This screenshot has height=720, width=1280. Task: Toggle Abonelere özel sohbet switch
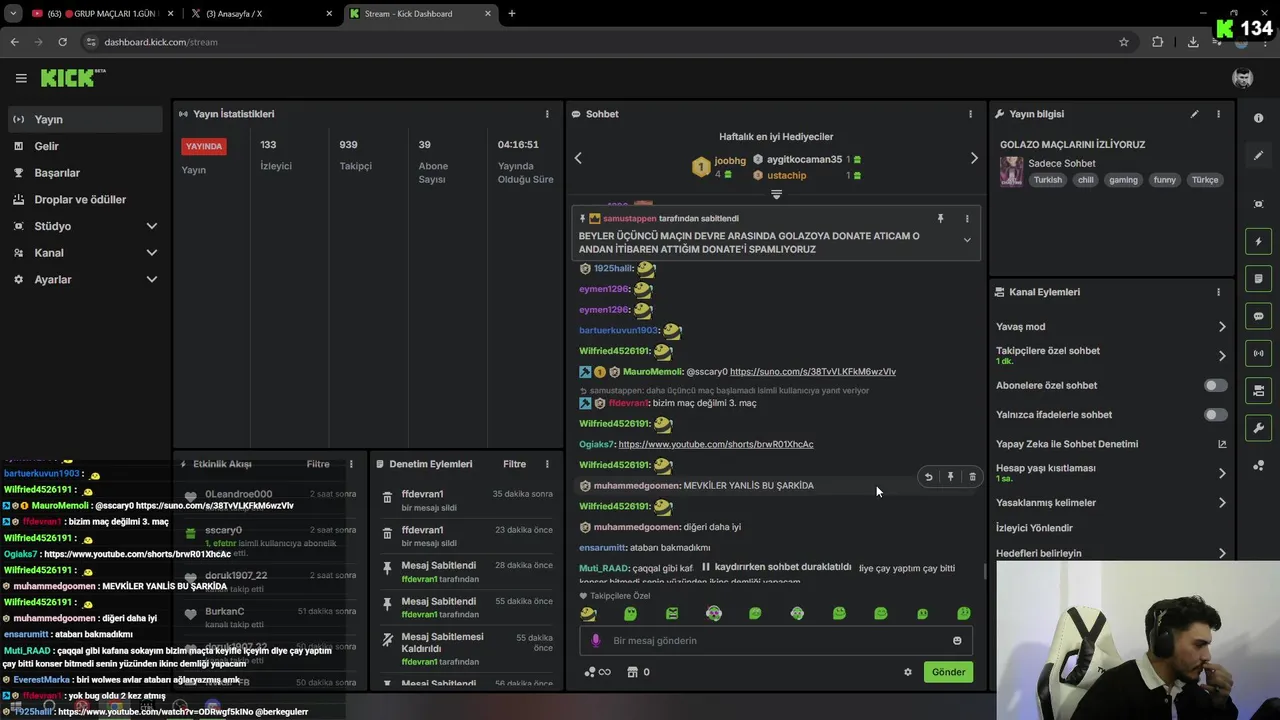coord(1215,385)
